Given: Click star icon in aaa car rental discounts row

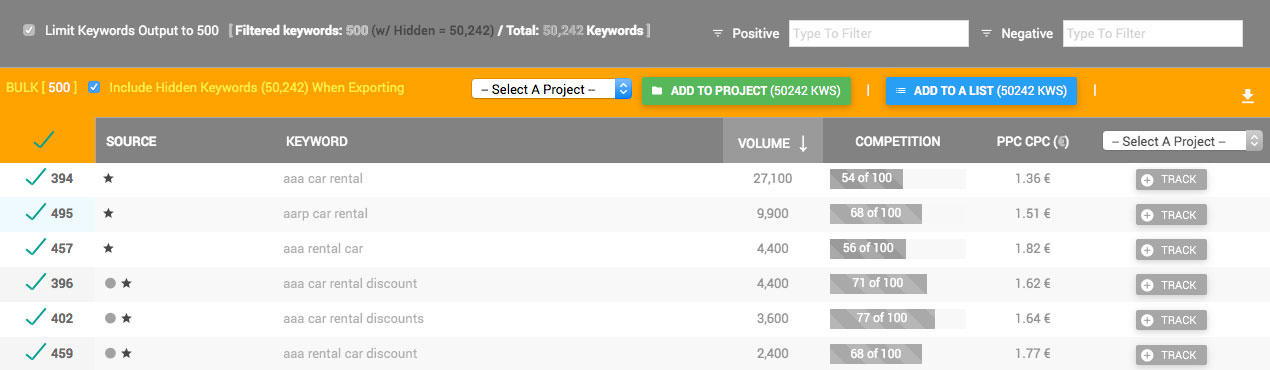Looking at the screenshot, I should click(127, 318).
